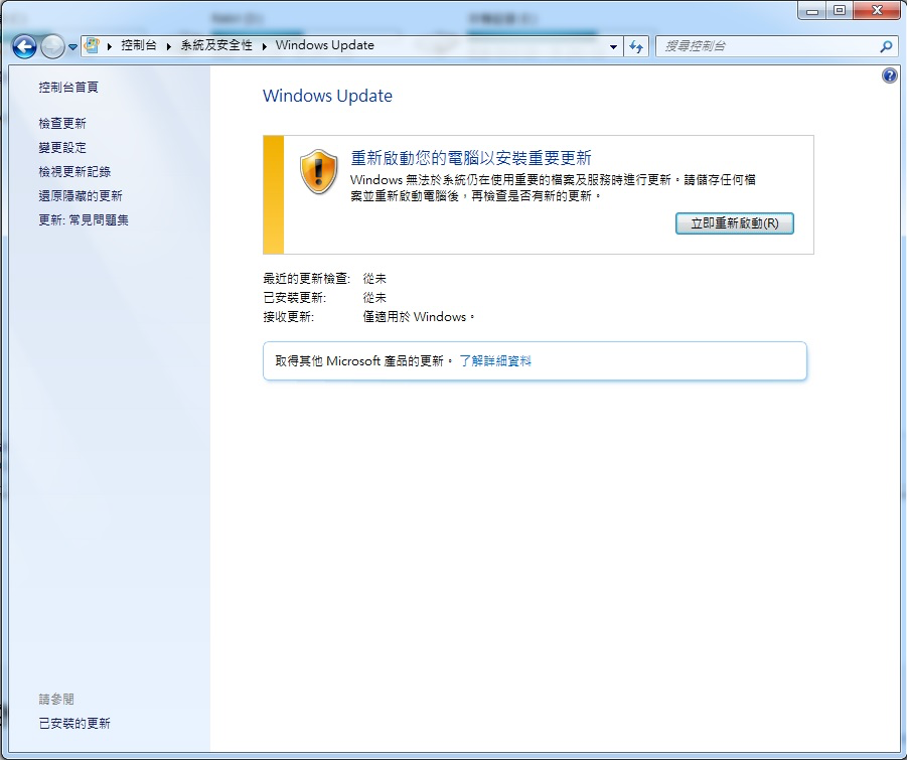Click the refresh button beside address bar
The width and height of the screenshot is (908, 760).
[x=636, y=46]
